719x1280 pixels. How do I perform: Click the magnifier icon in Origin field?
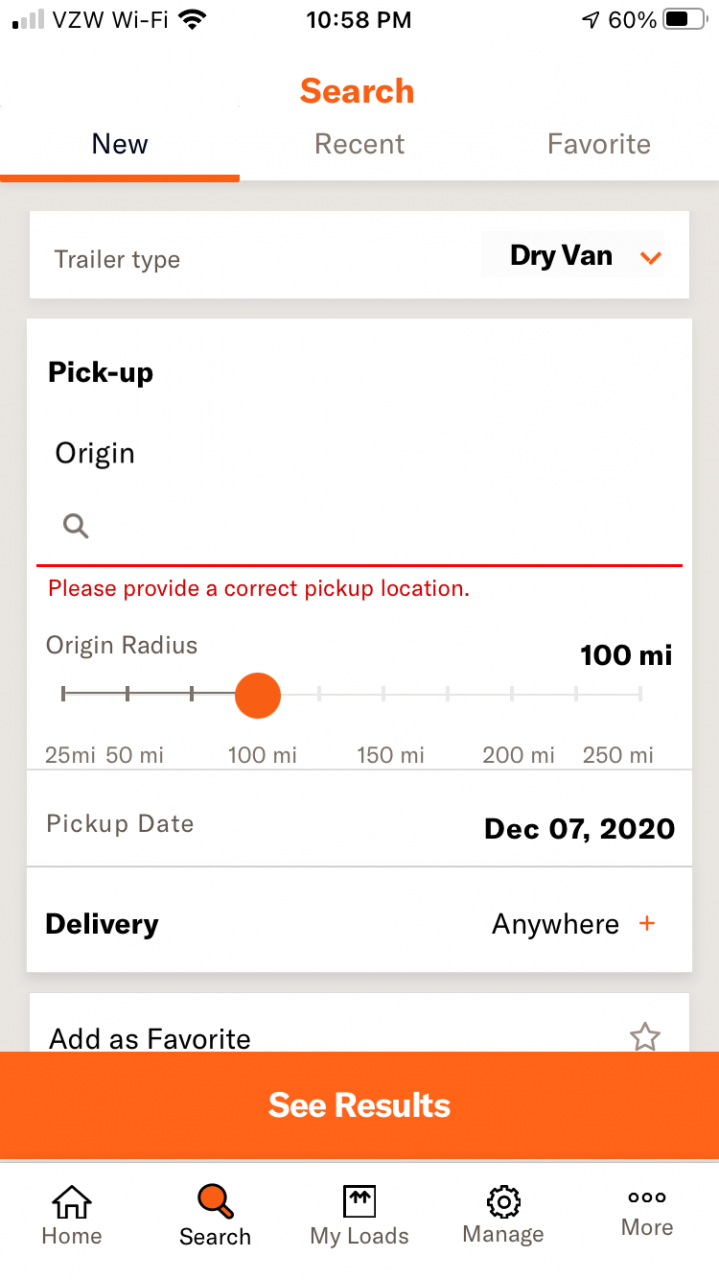tap(76, 525)
